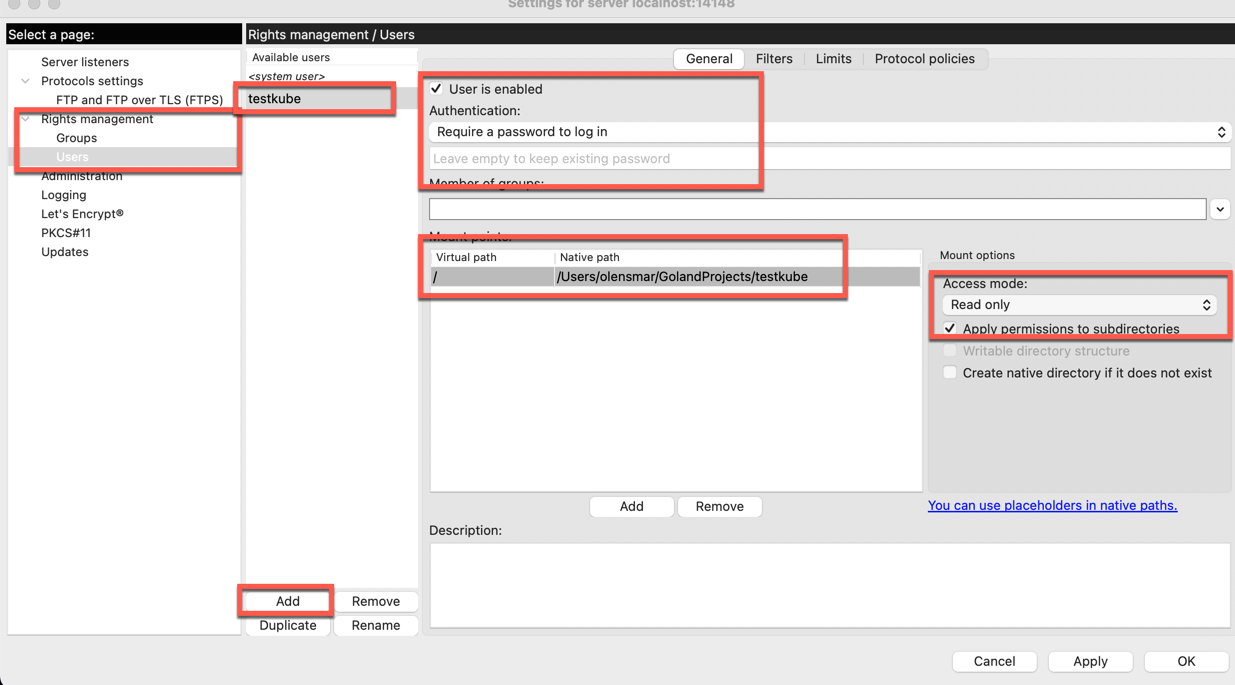Collapse the Rights management tree section

pyautogui.click(x=24, y=118)
